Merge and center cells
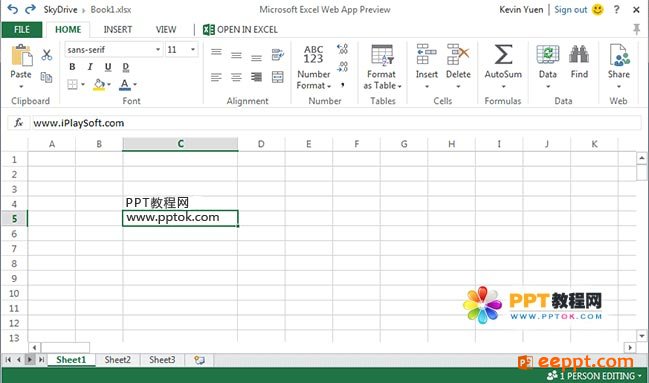The image size is (649, 383). (278, 77)
